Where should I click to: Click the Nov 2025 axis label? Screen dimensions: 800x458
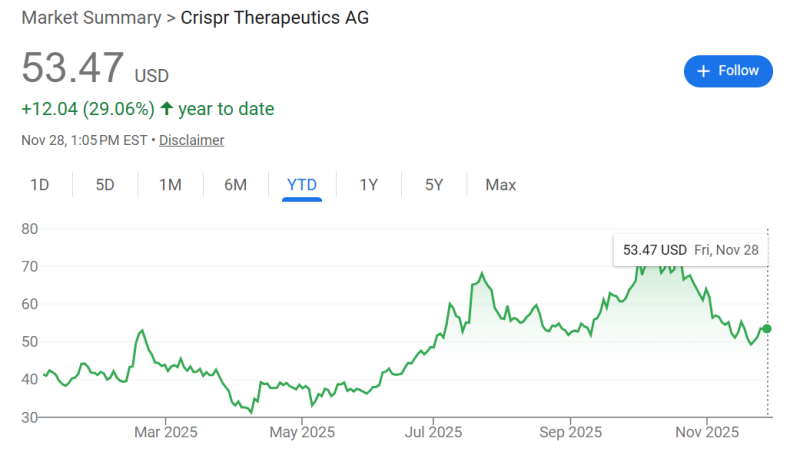707,433
